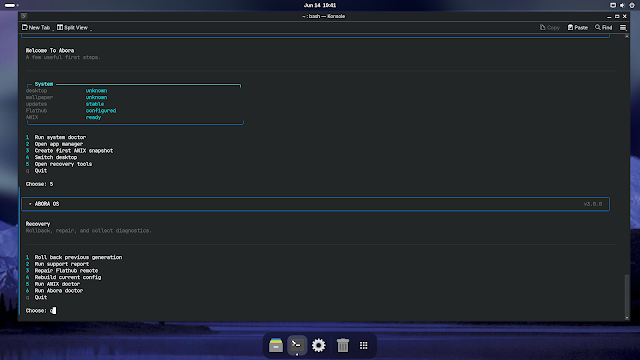Click the 'ABORA OS' header text
Viewport: 640px width, 360px height.
pos(47,204)
